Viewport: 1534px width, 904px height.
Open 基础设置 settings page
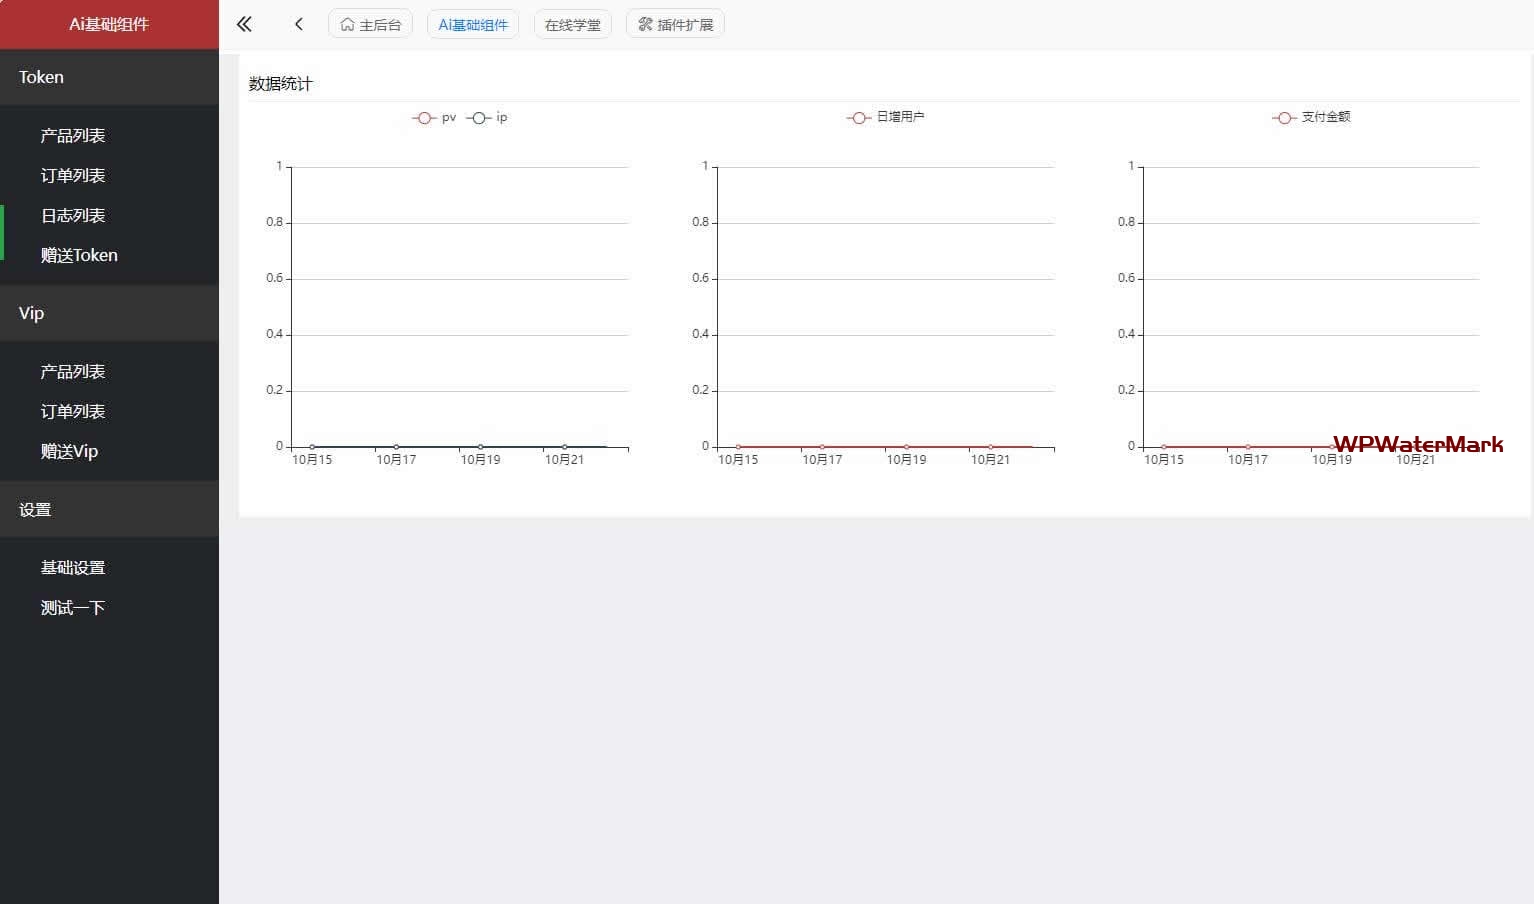pyautogui.click(x=73, y=567)
